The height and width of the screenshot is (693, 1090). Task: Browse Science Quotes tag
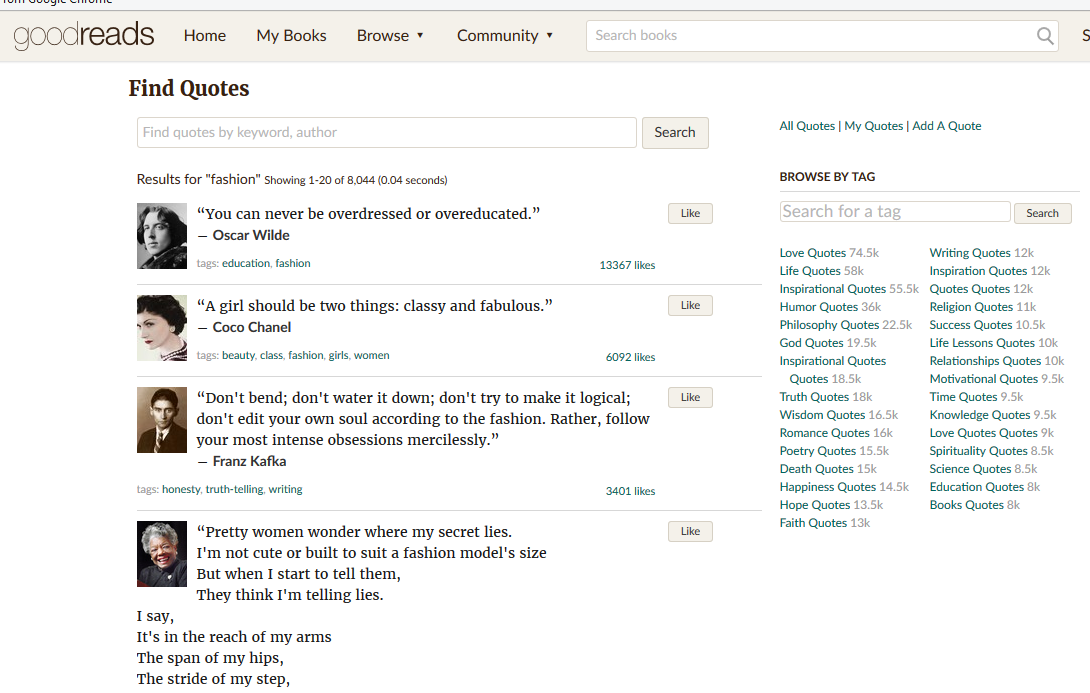(970, 469)
